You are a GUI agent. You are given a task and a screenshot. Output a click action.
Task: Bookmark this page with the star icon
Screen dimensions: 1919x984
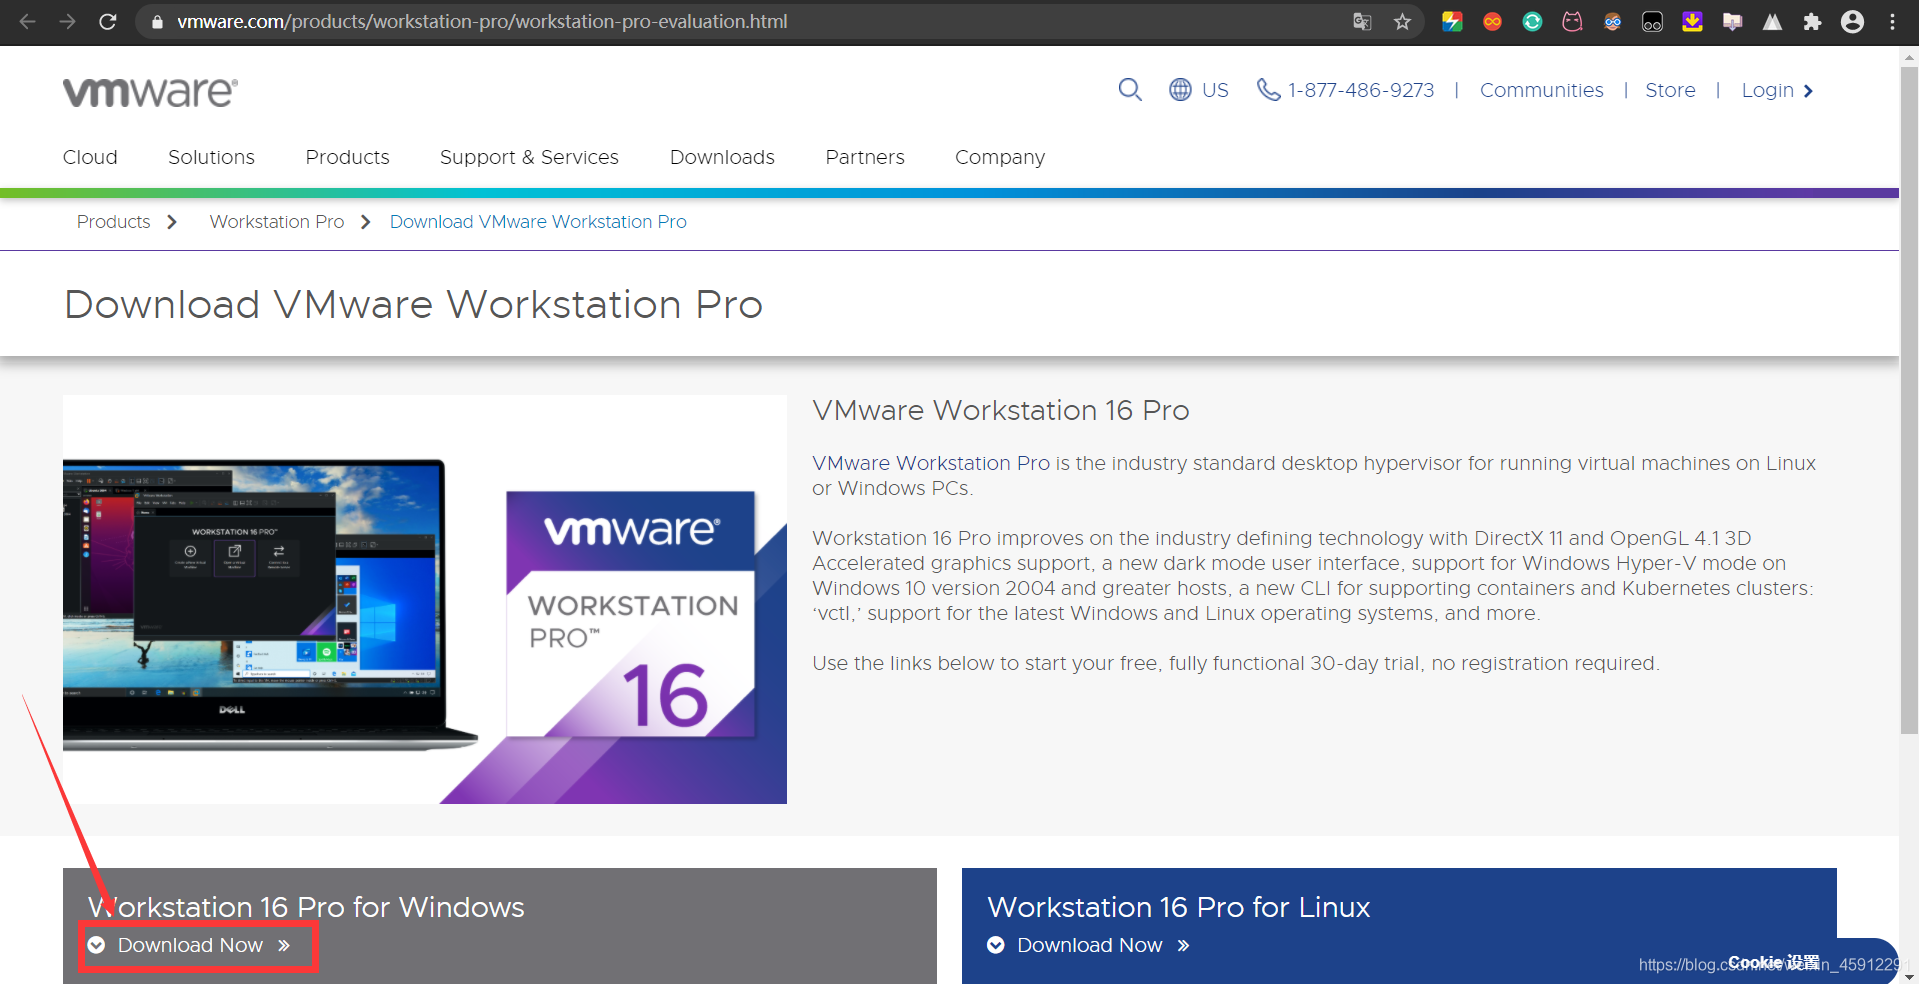(x=1402, y=21)
